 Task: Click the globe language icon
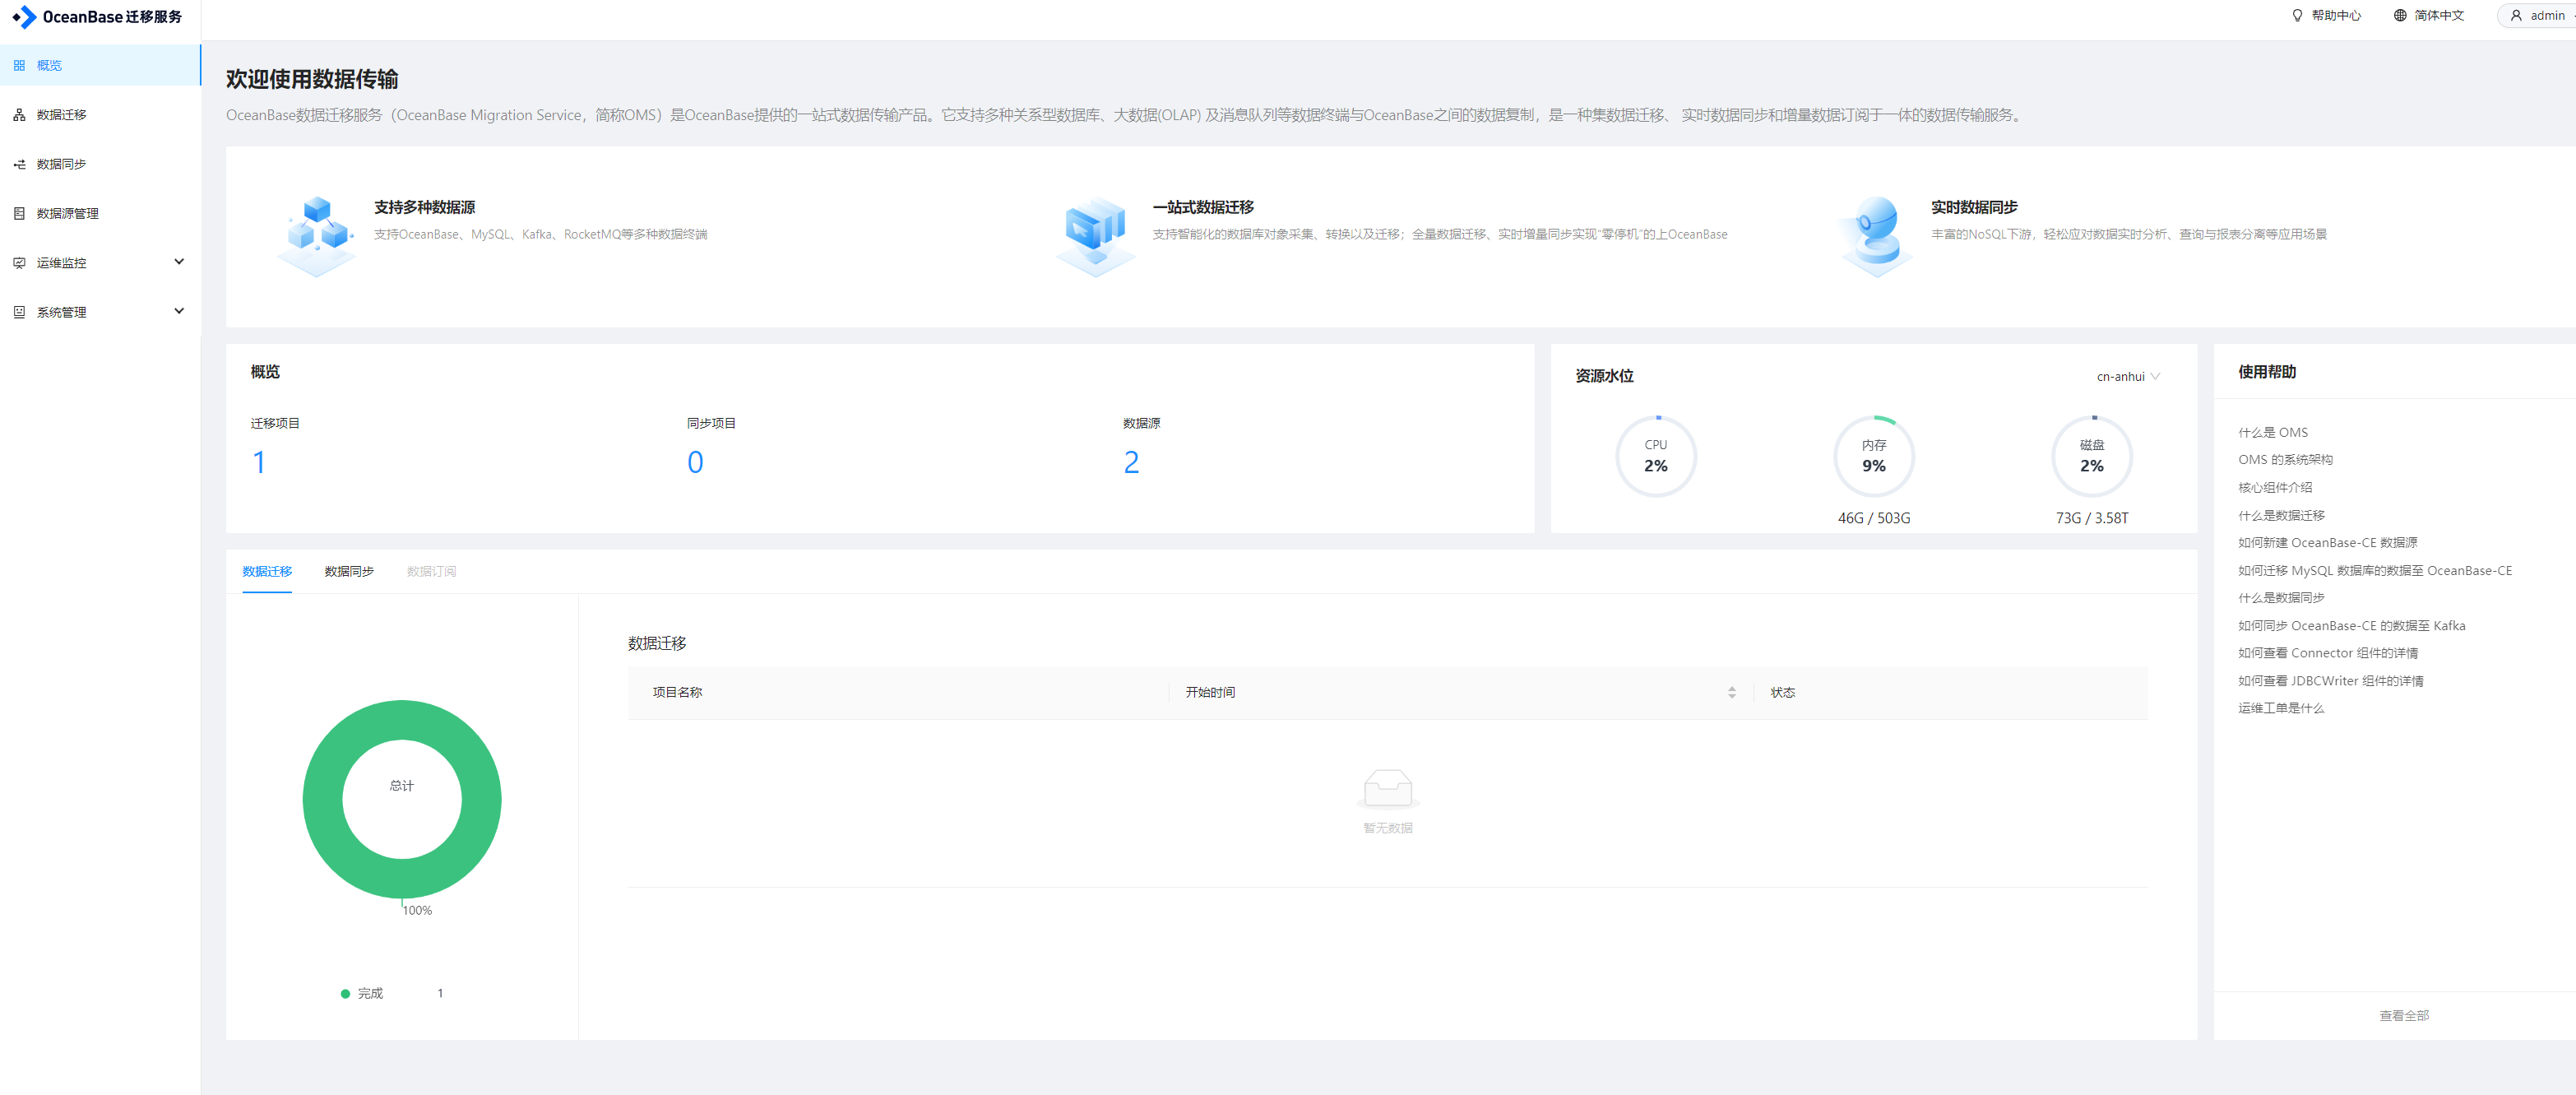click(2399, 16)
